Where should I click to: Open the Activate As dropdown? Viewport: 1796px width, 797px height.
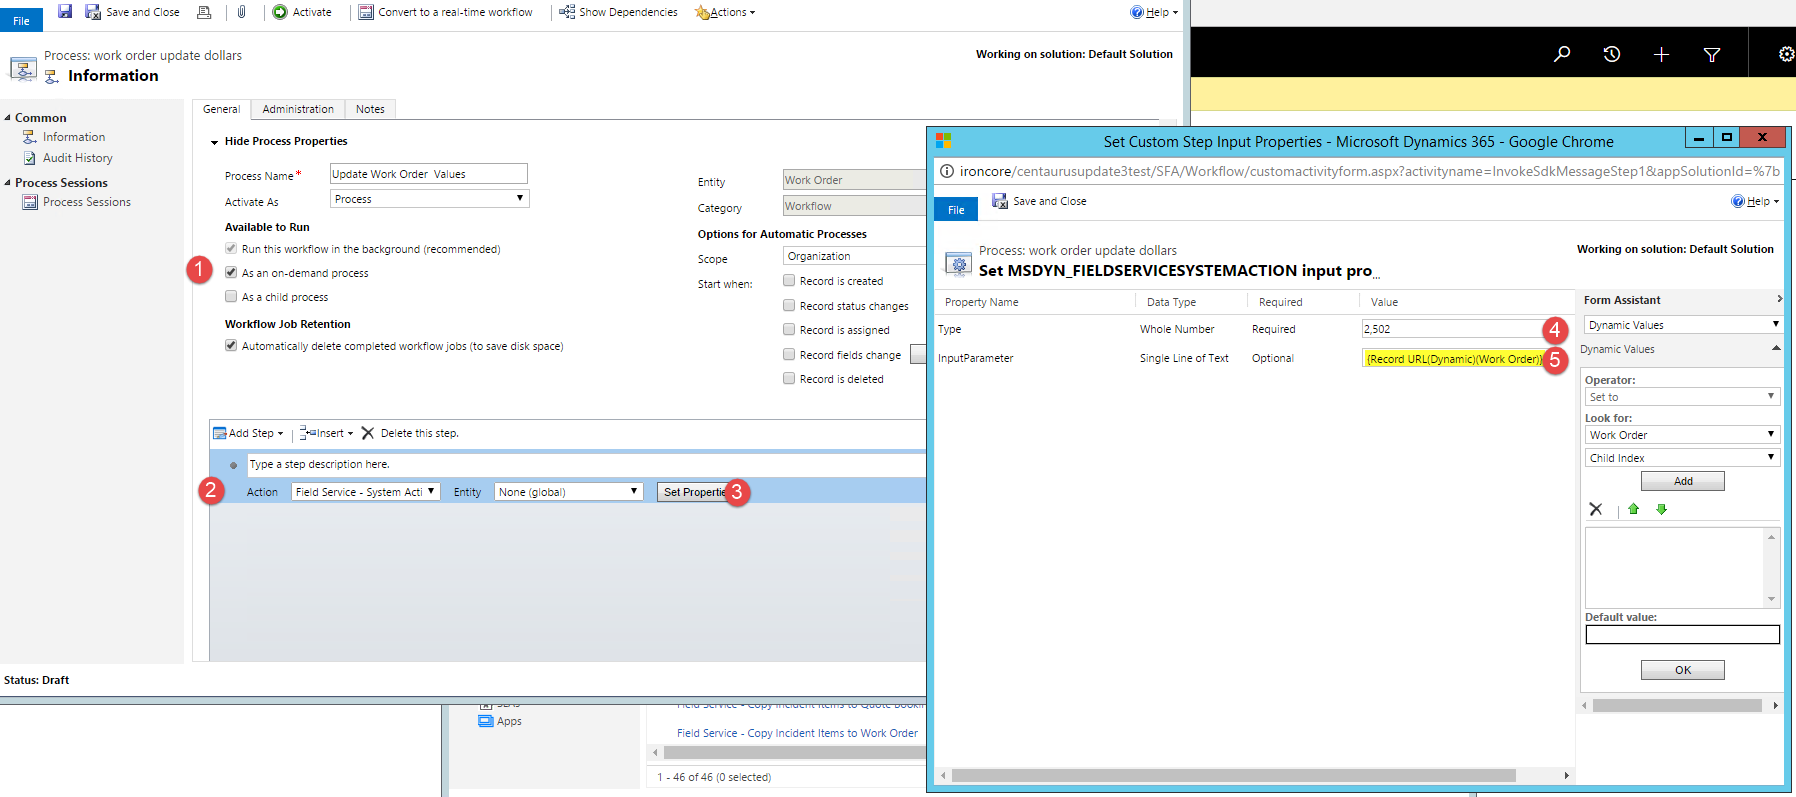[429, 199]
